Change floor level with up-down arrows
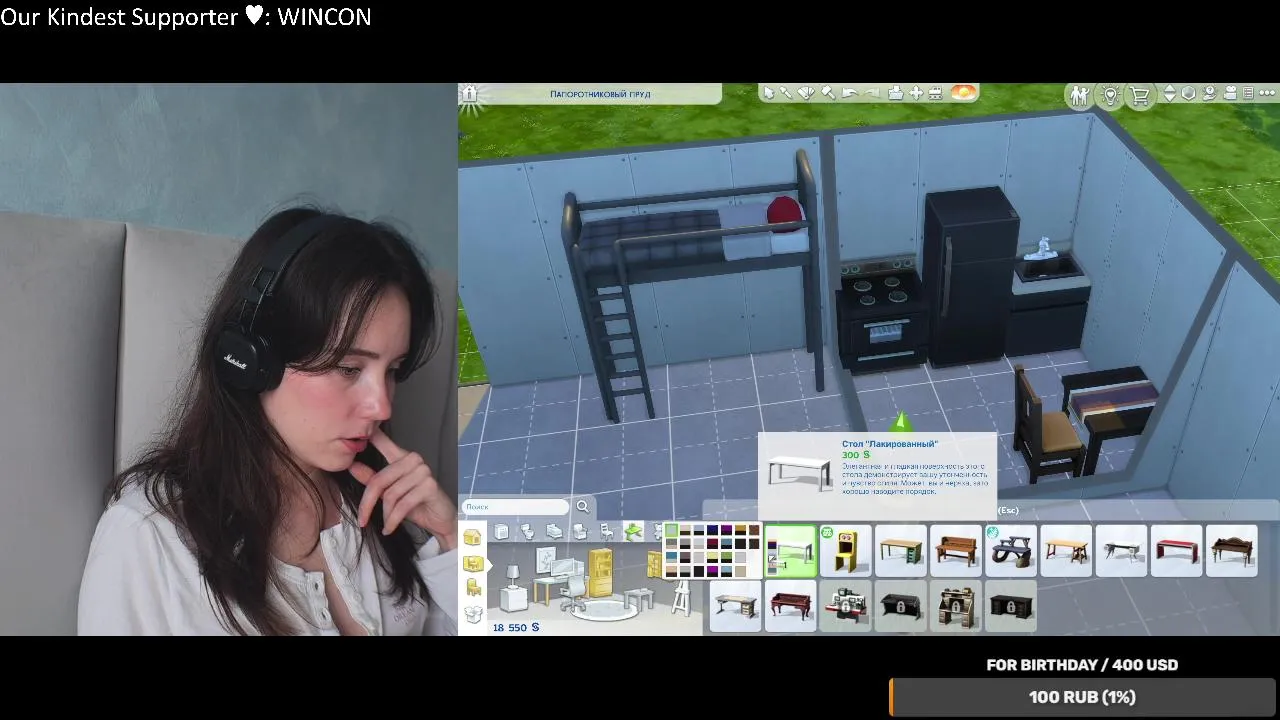Viewport: 1280px width, 720px height. coord(1169,94)
